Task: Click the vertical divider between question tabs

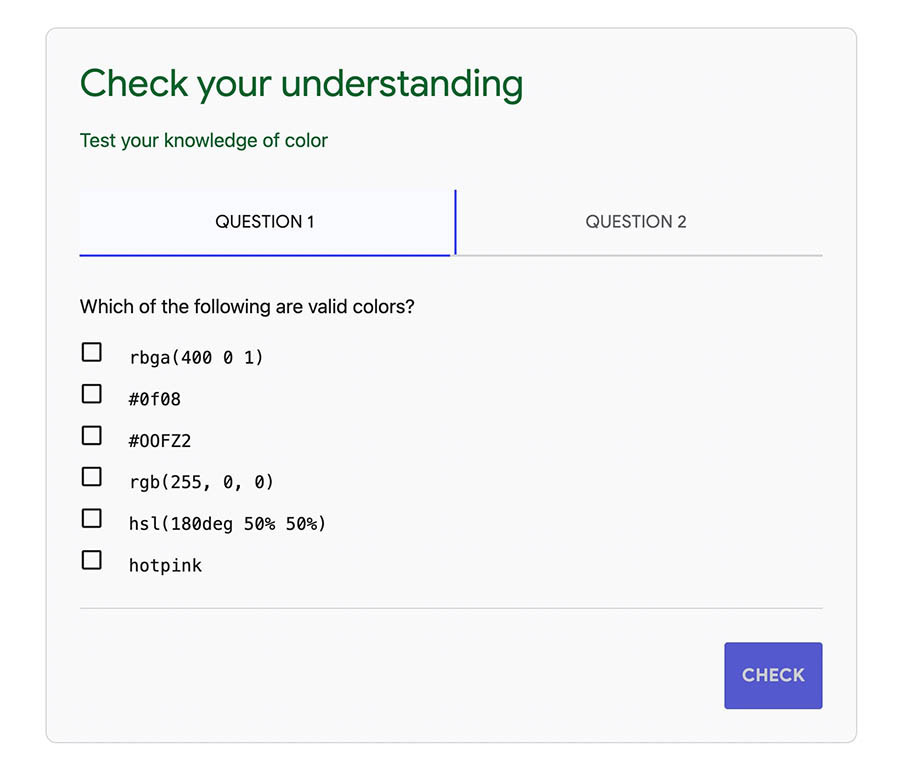Action: 455,222
